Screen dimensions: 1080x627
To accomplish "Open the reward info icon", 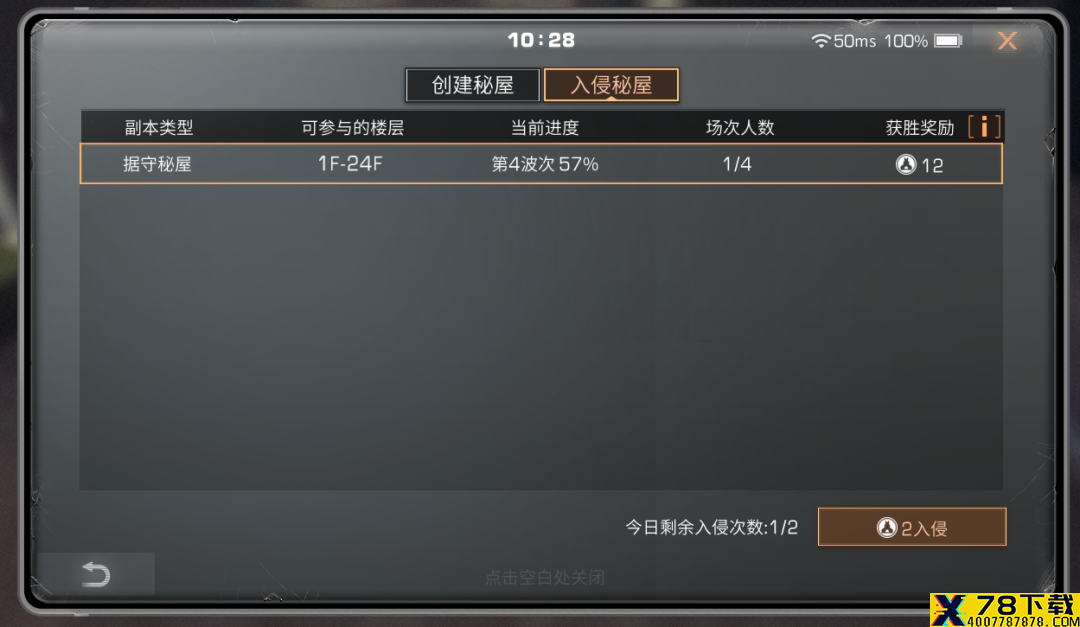I will [x=984, y=127].
